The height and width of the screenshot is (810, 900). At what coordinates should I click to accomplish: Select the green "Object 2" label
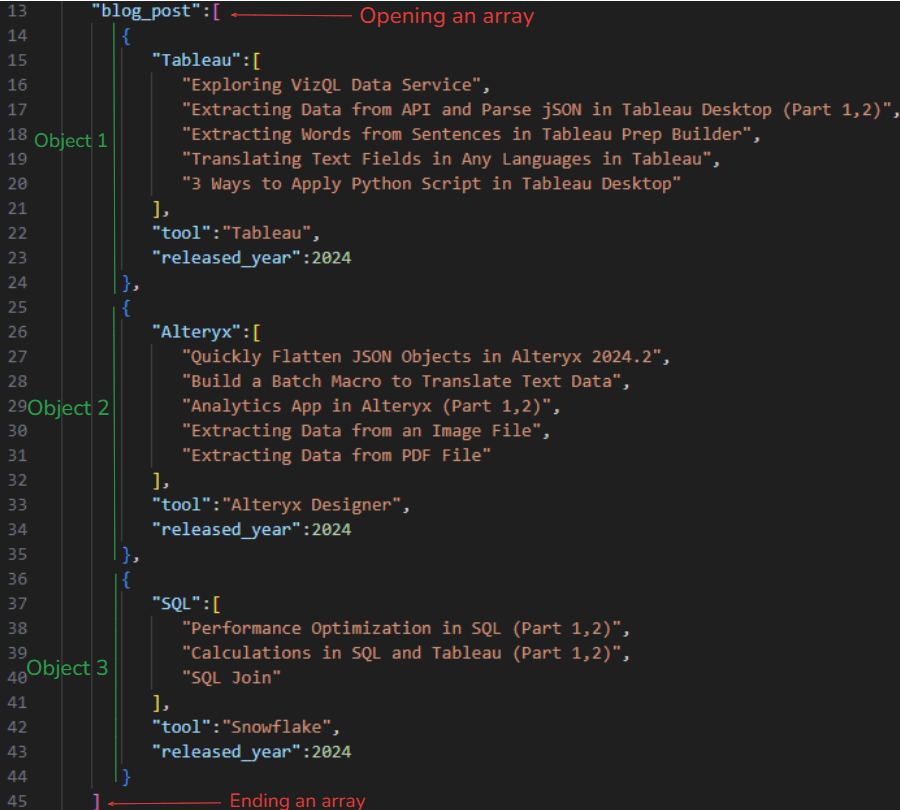pyautogui.click(x=68, y=408)
